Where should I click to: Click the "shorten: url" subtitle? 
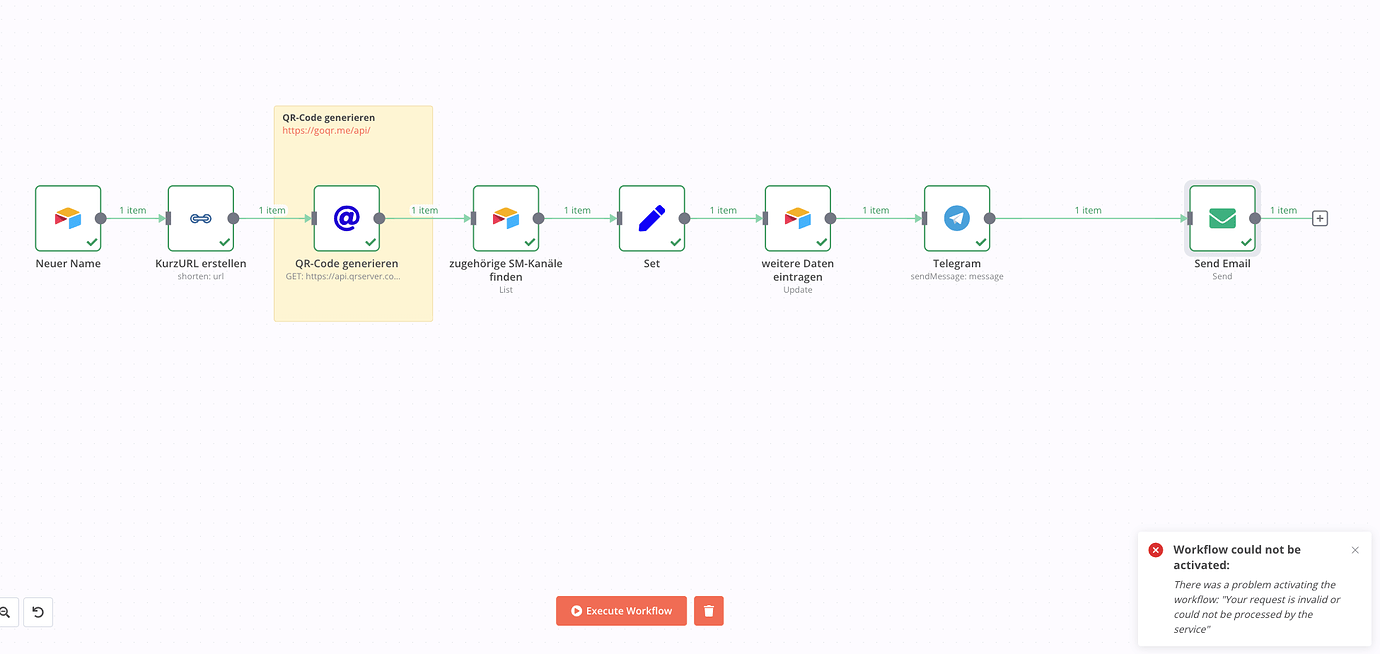coord(201,277)
